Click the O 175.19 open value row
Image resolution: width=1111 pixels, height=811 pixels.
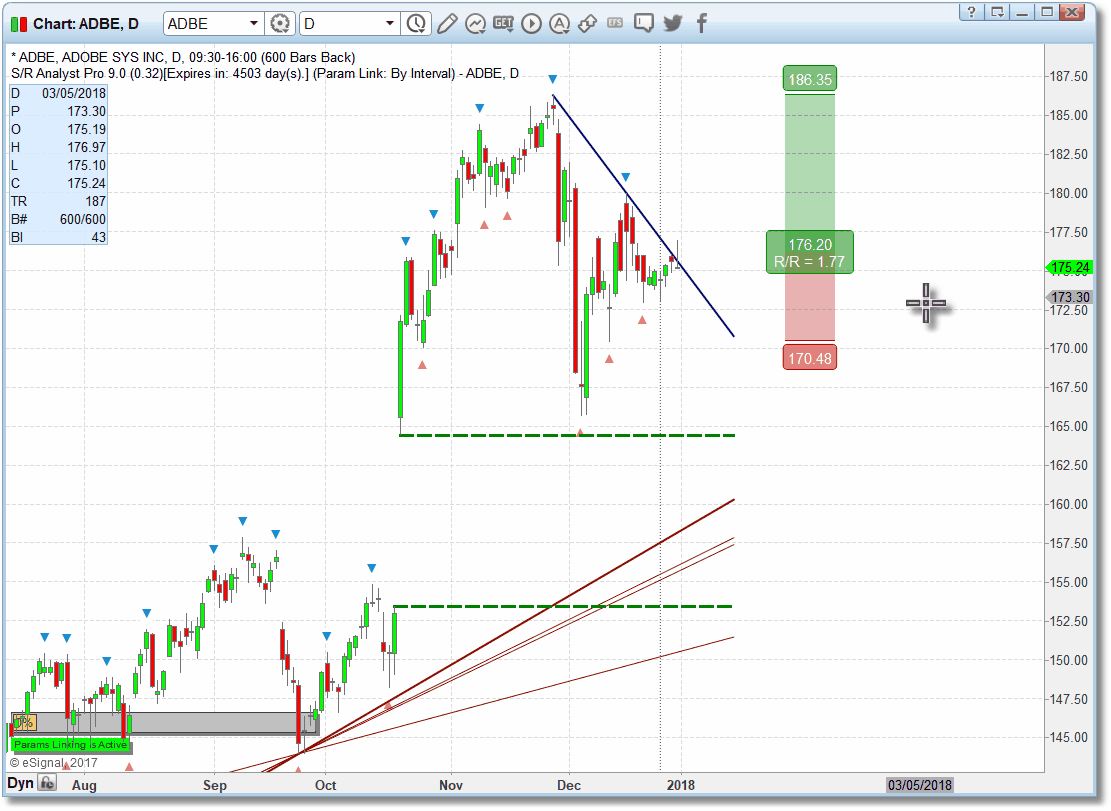(x=58, y=130)
